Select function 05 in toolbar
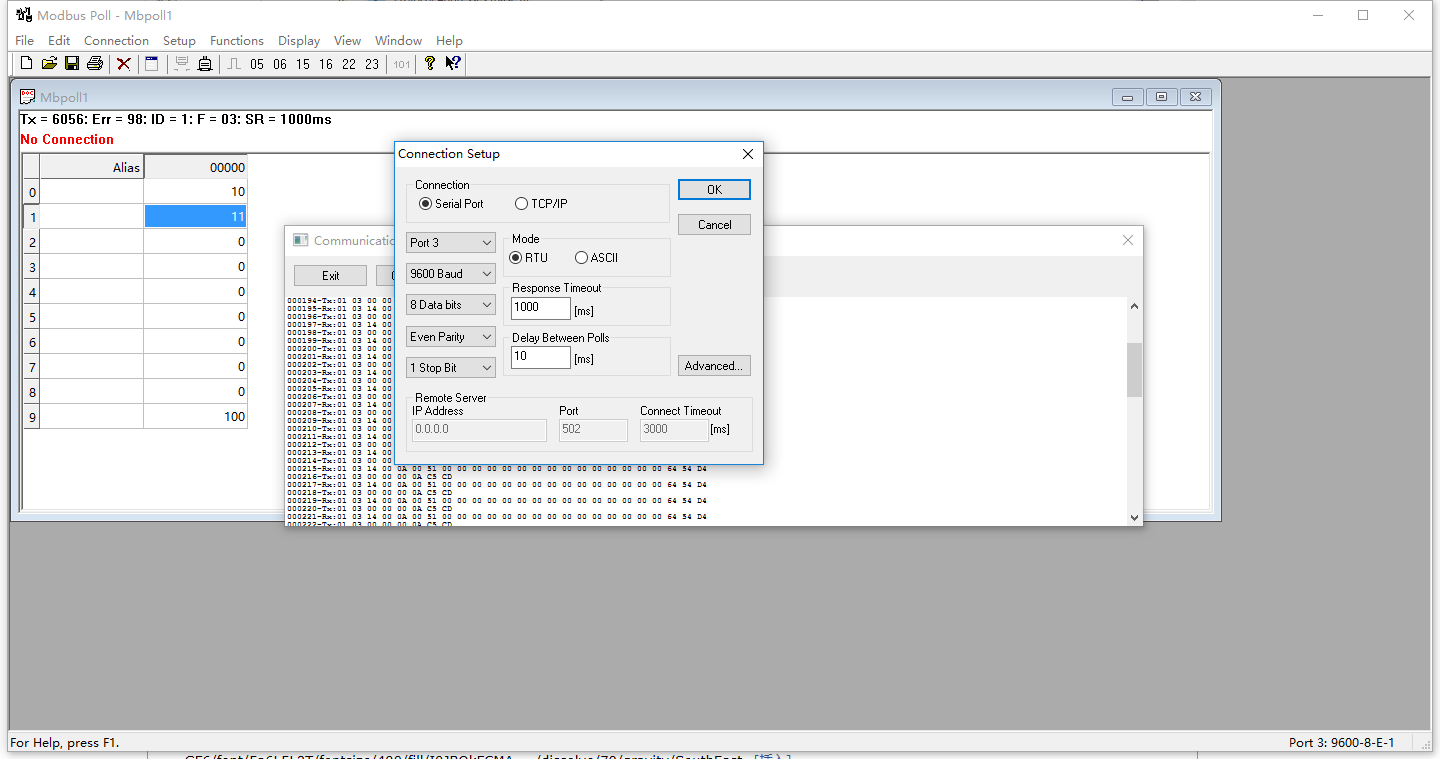Viewport: 1440px width, 759px height. tap(257, 64)
